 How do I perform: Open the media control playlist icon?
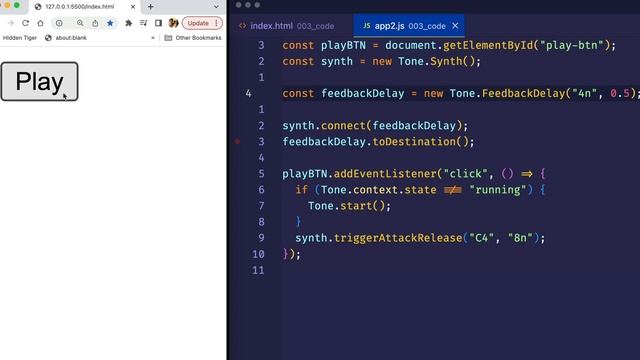(x=143, y=23)
